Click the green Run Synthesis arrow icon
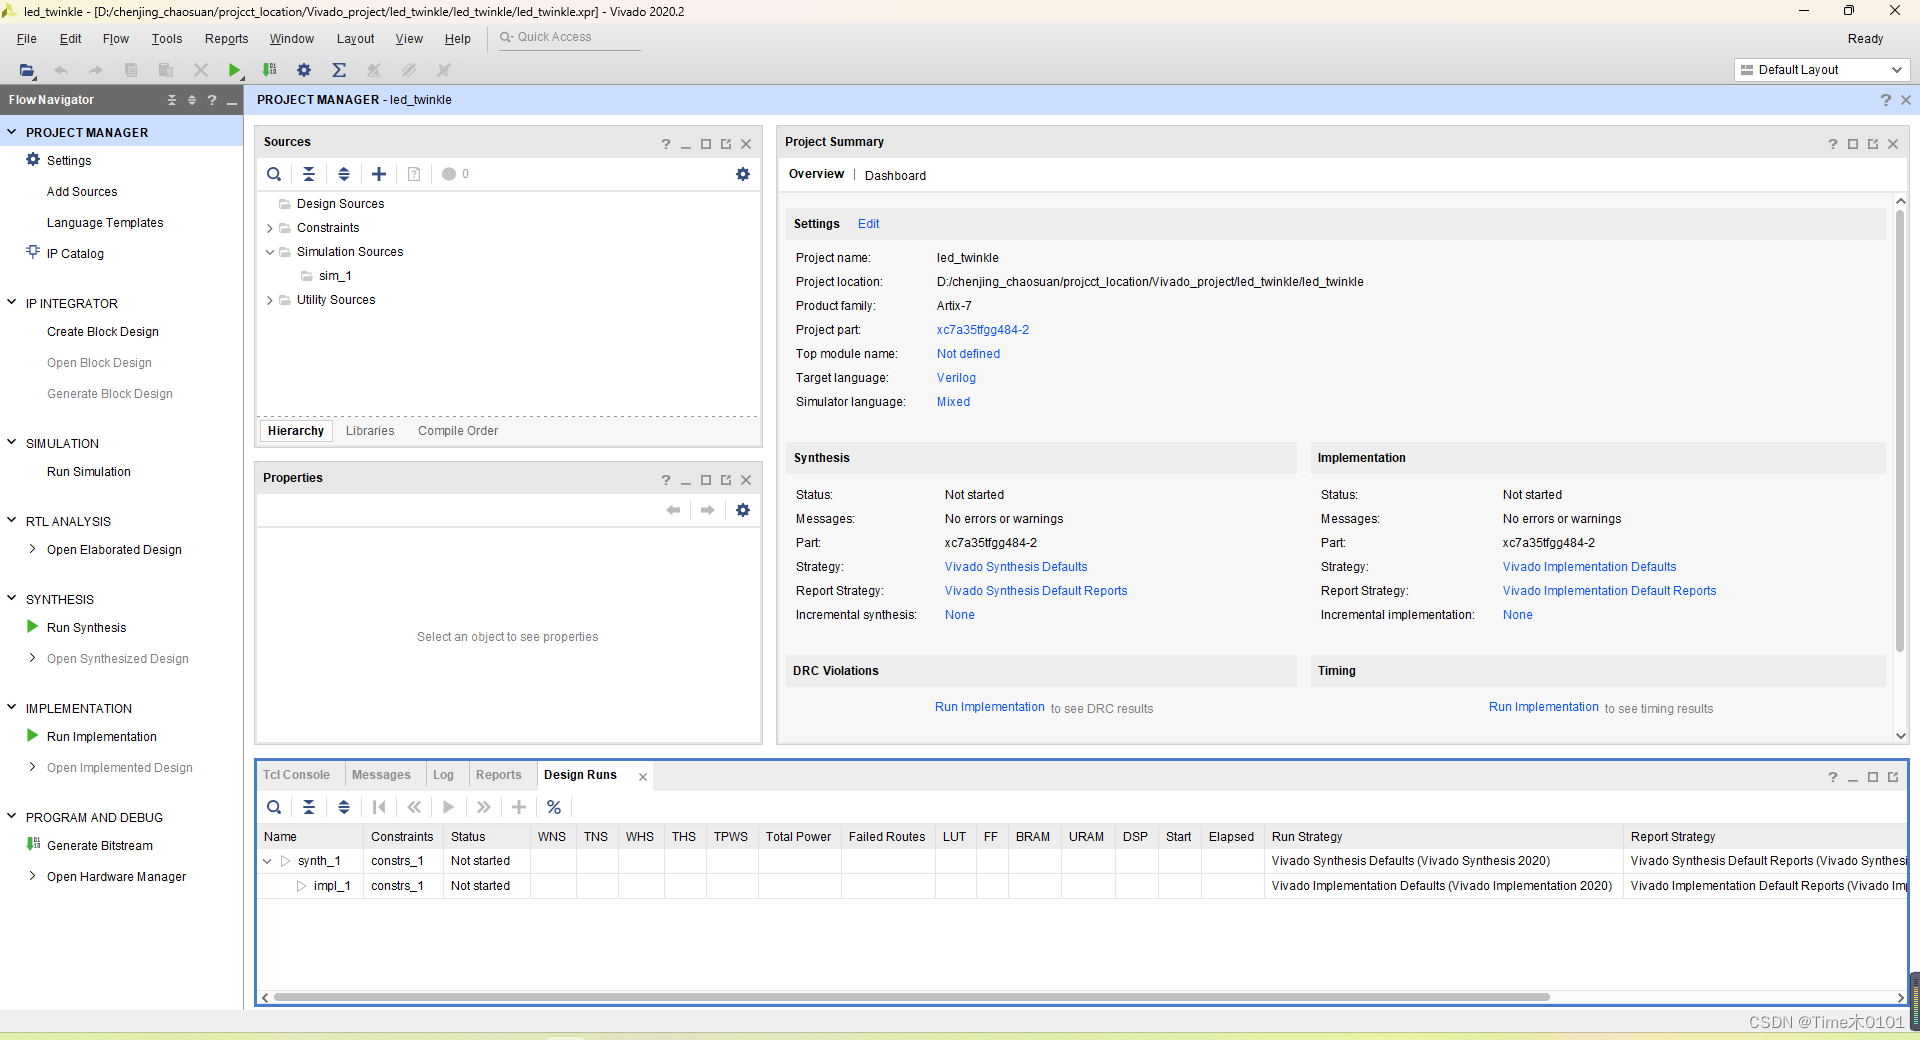The width and height of the screenshot is (1920, 1040). click(33, 627)
